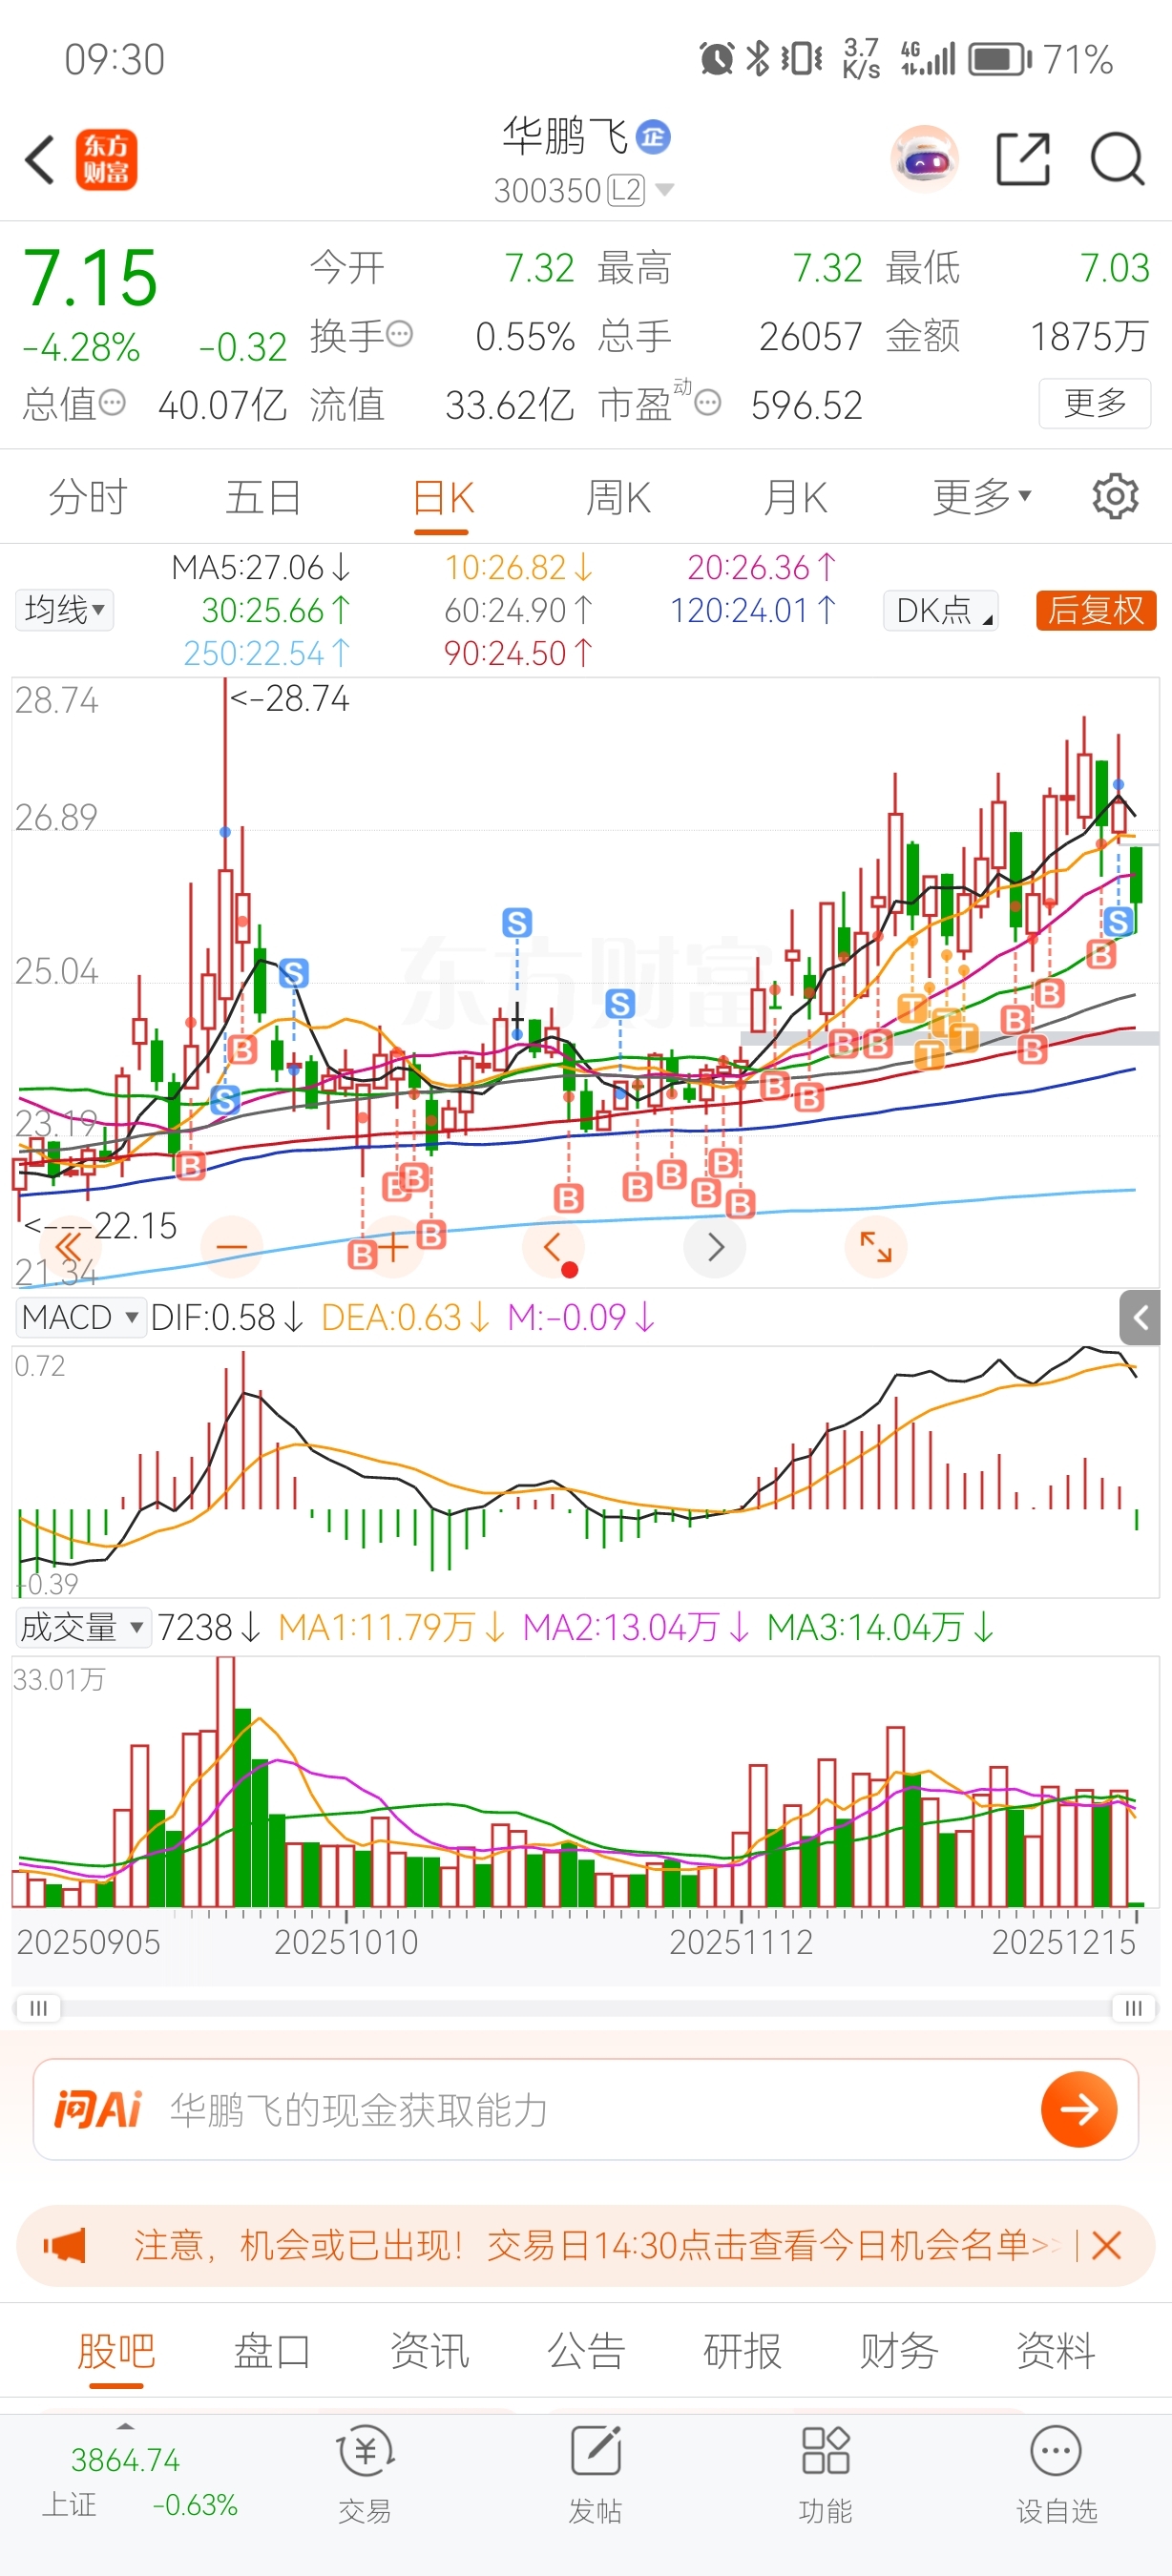Tap the 总值 info bubble icon
The height and width of the screenshot is (2576, 1172).
point(112,403)
